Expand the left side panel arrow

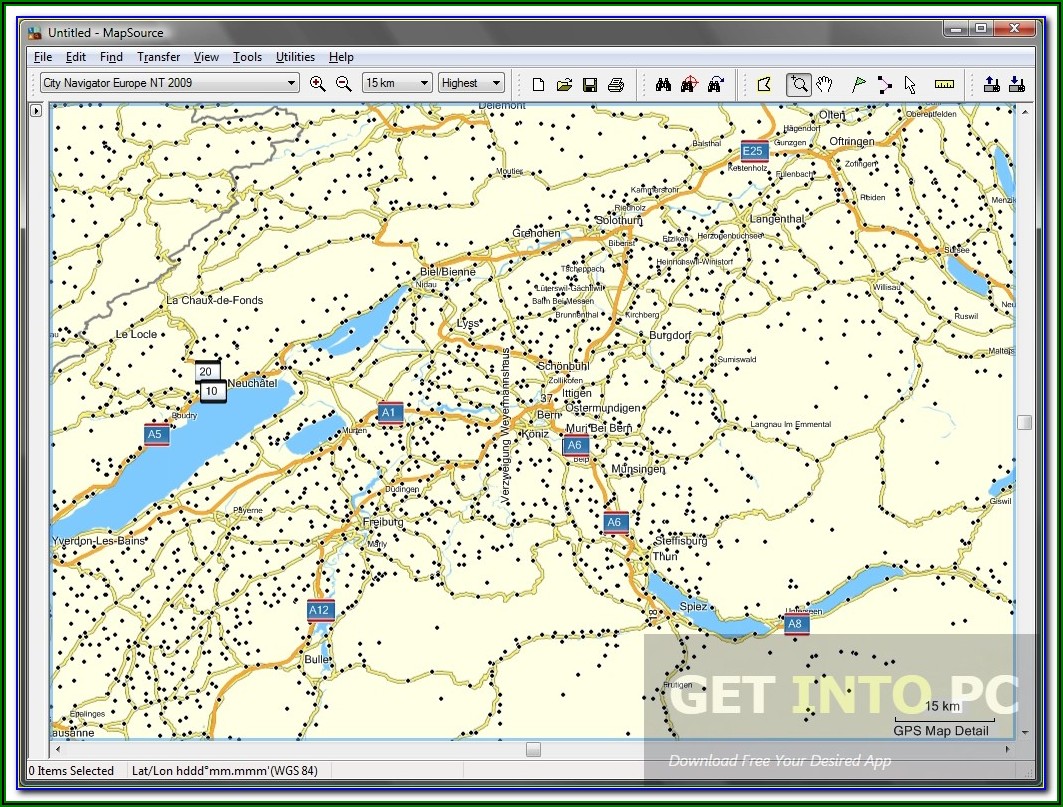pyautogui.click(x=36, y=111)
